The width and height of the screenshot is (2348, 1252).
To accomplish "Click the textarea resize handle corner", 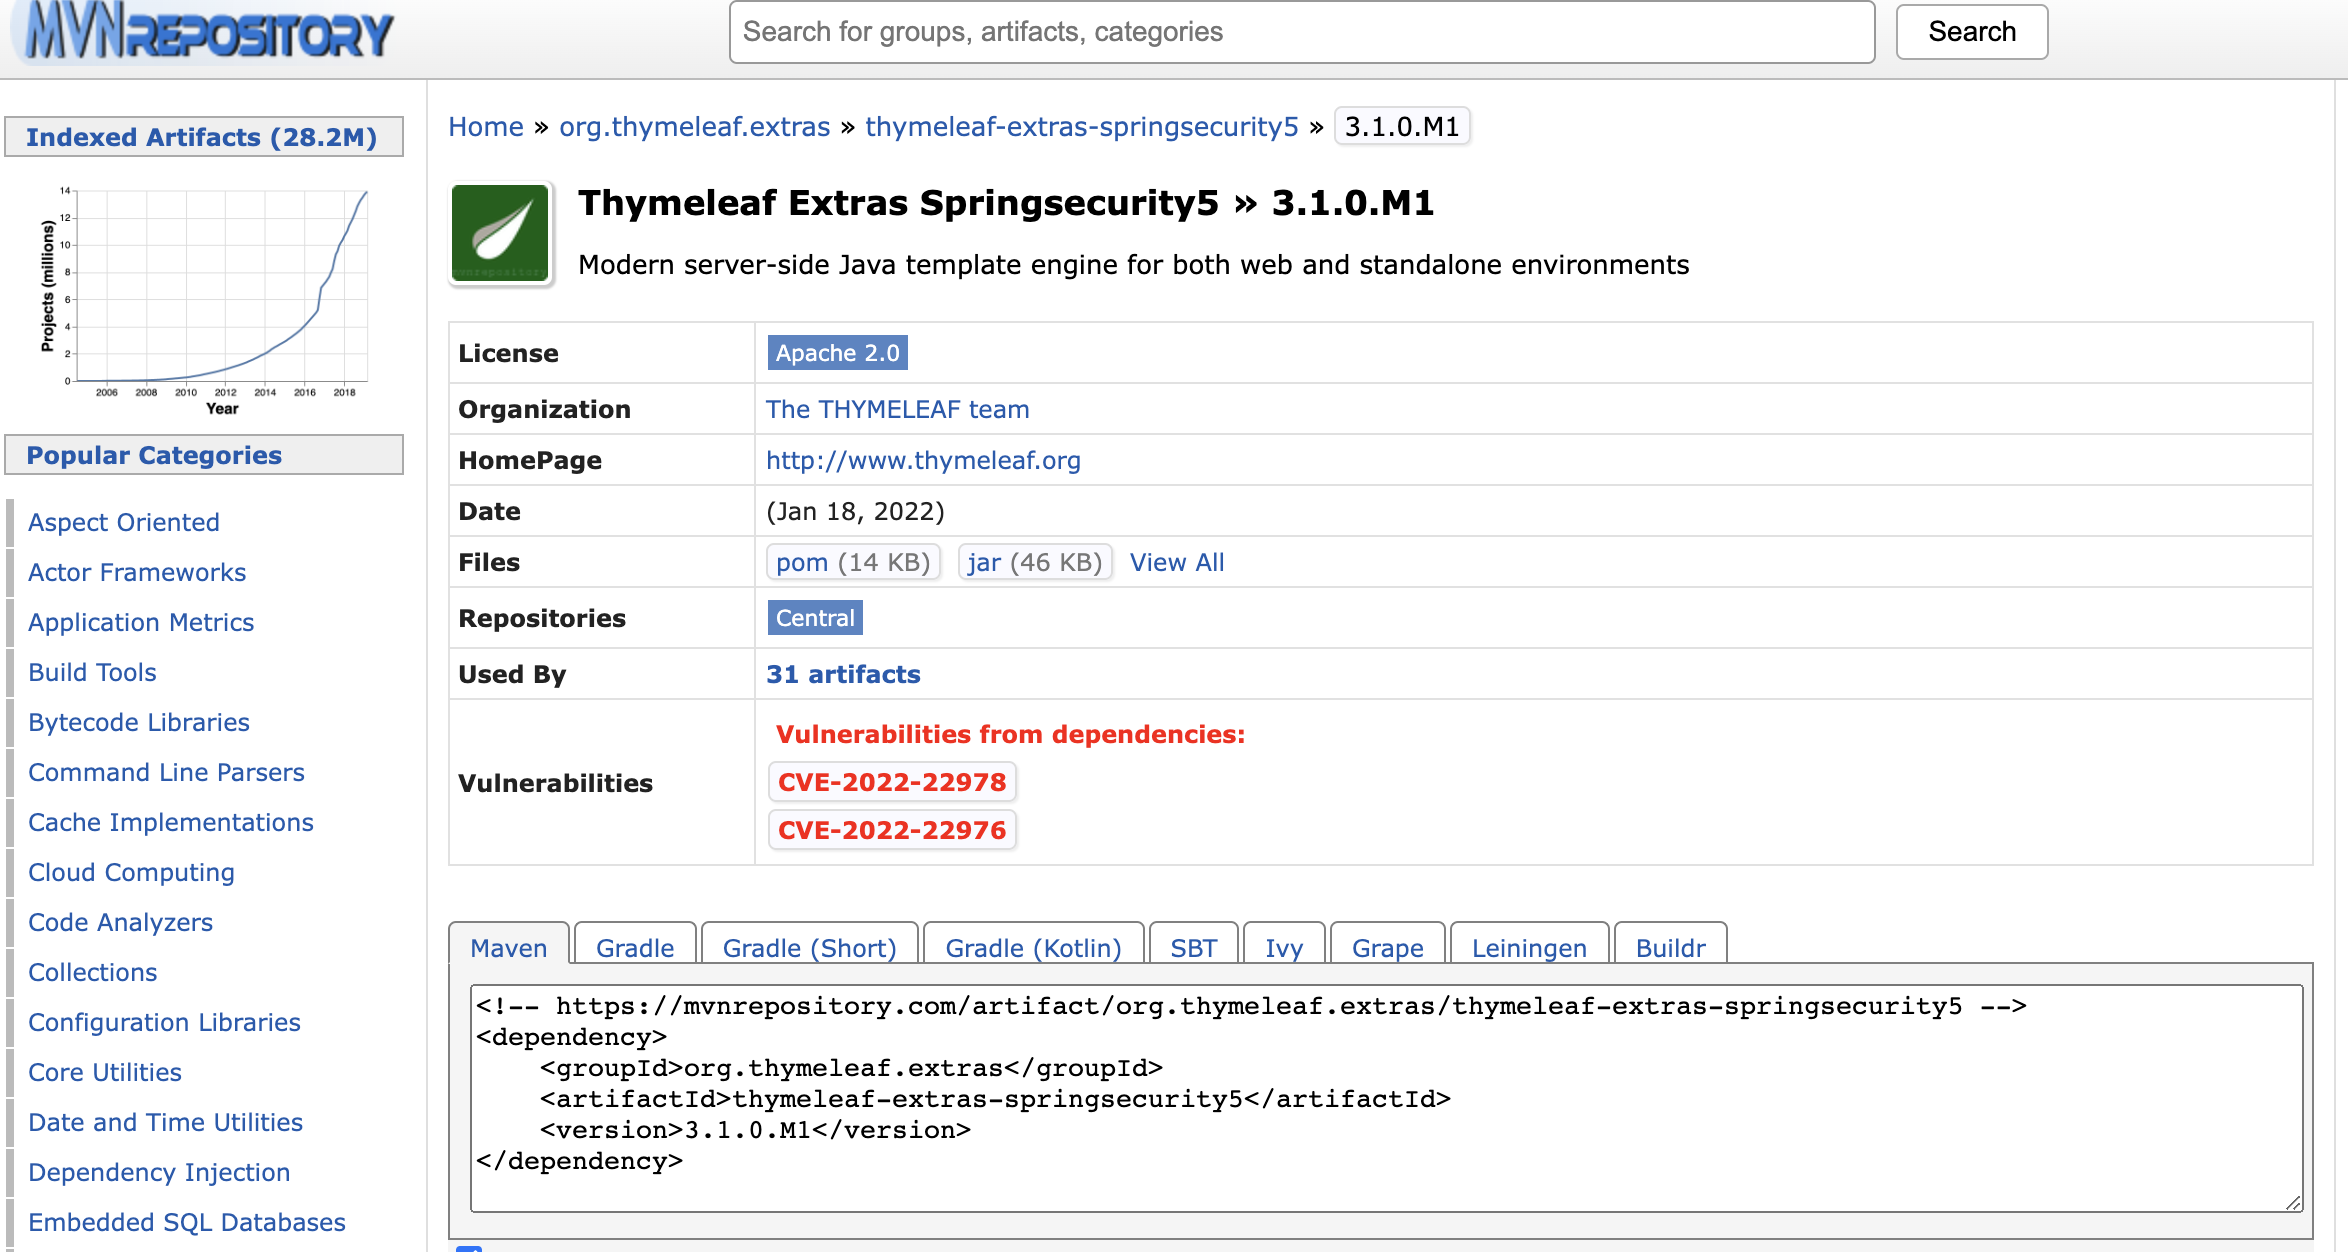I will click(x=2293, y=1202).
